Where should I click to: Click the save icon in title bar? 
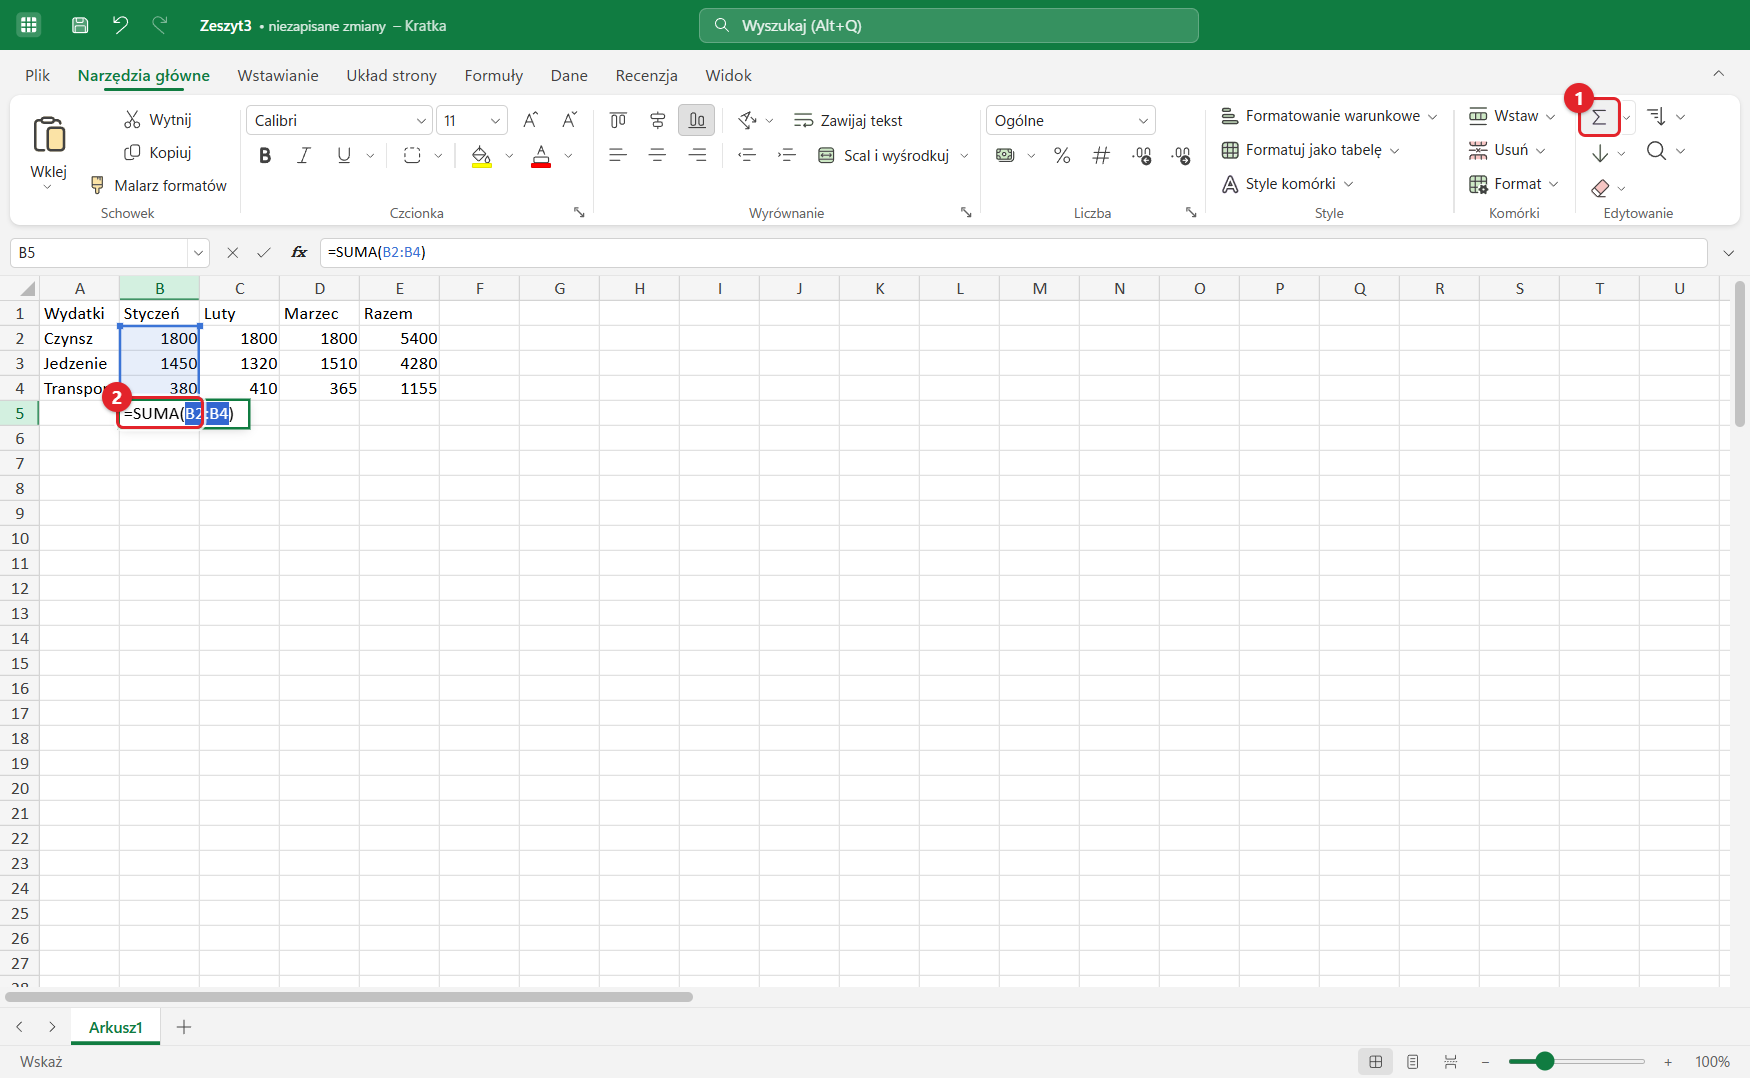pos(80,25)
